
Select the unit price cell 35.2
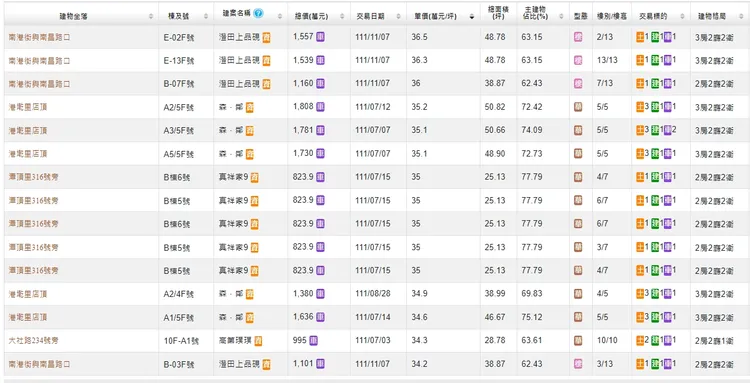tap(419, 107)
